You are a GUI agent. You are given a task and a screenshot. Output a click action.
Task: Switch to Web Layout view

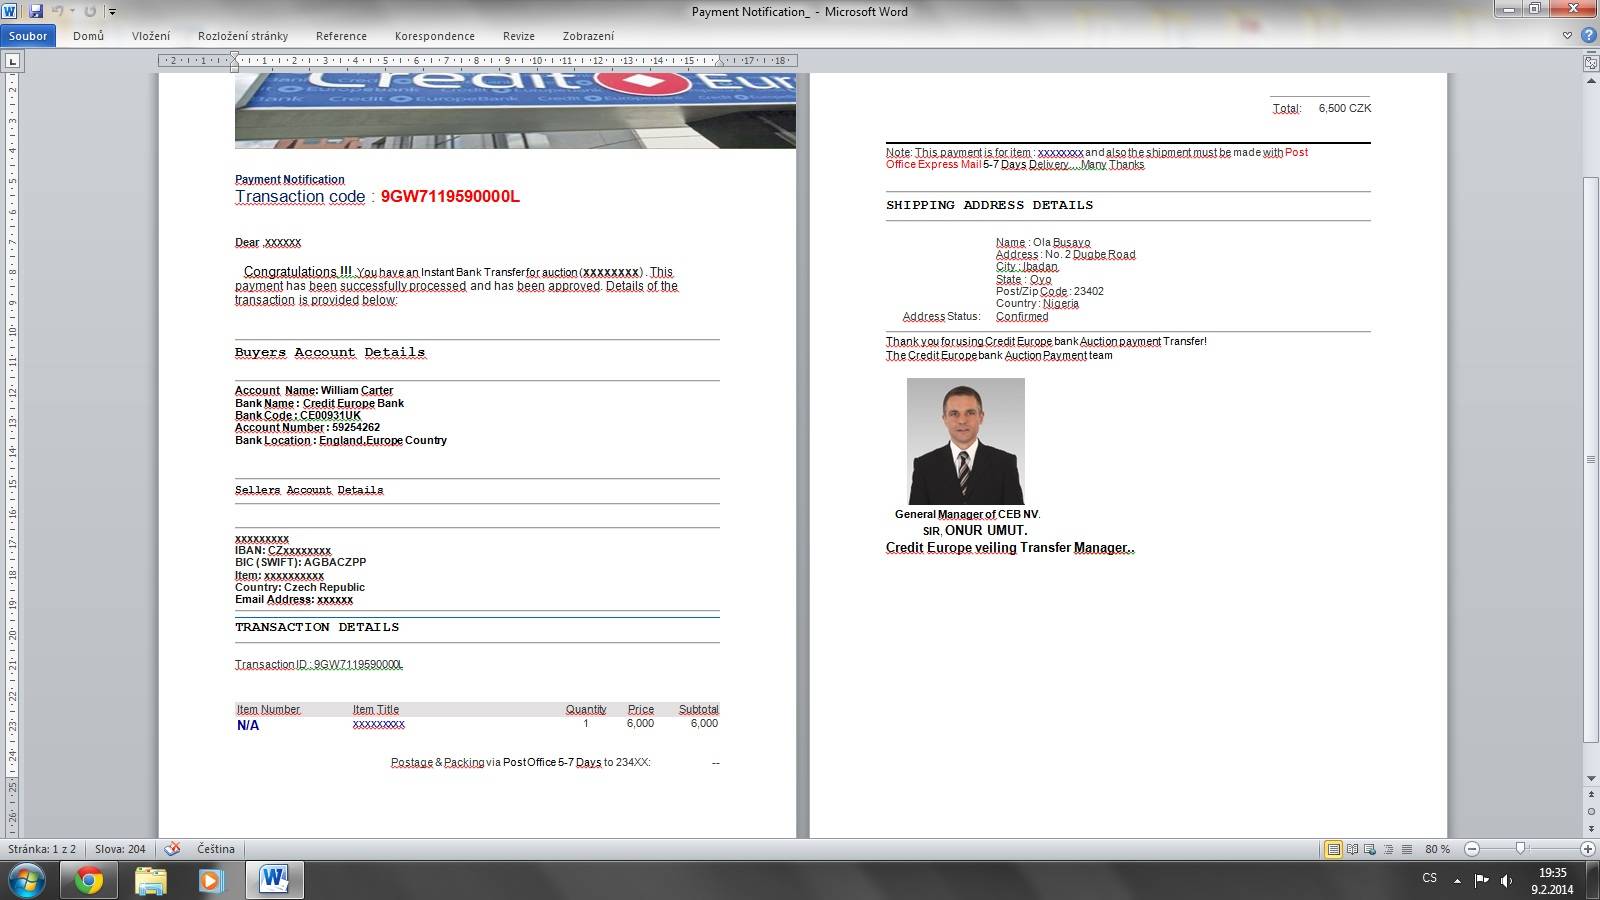(x=1370, y=849)
